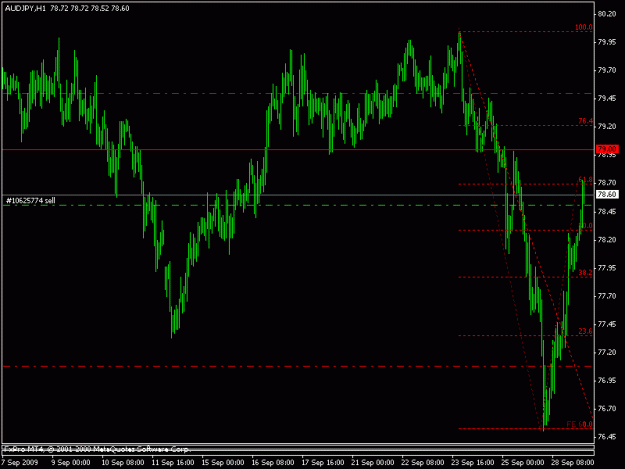Select the Fibonacci 50.0 level label
Screen dimensions: 625x469
coord(585,226)
